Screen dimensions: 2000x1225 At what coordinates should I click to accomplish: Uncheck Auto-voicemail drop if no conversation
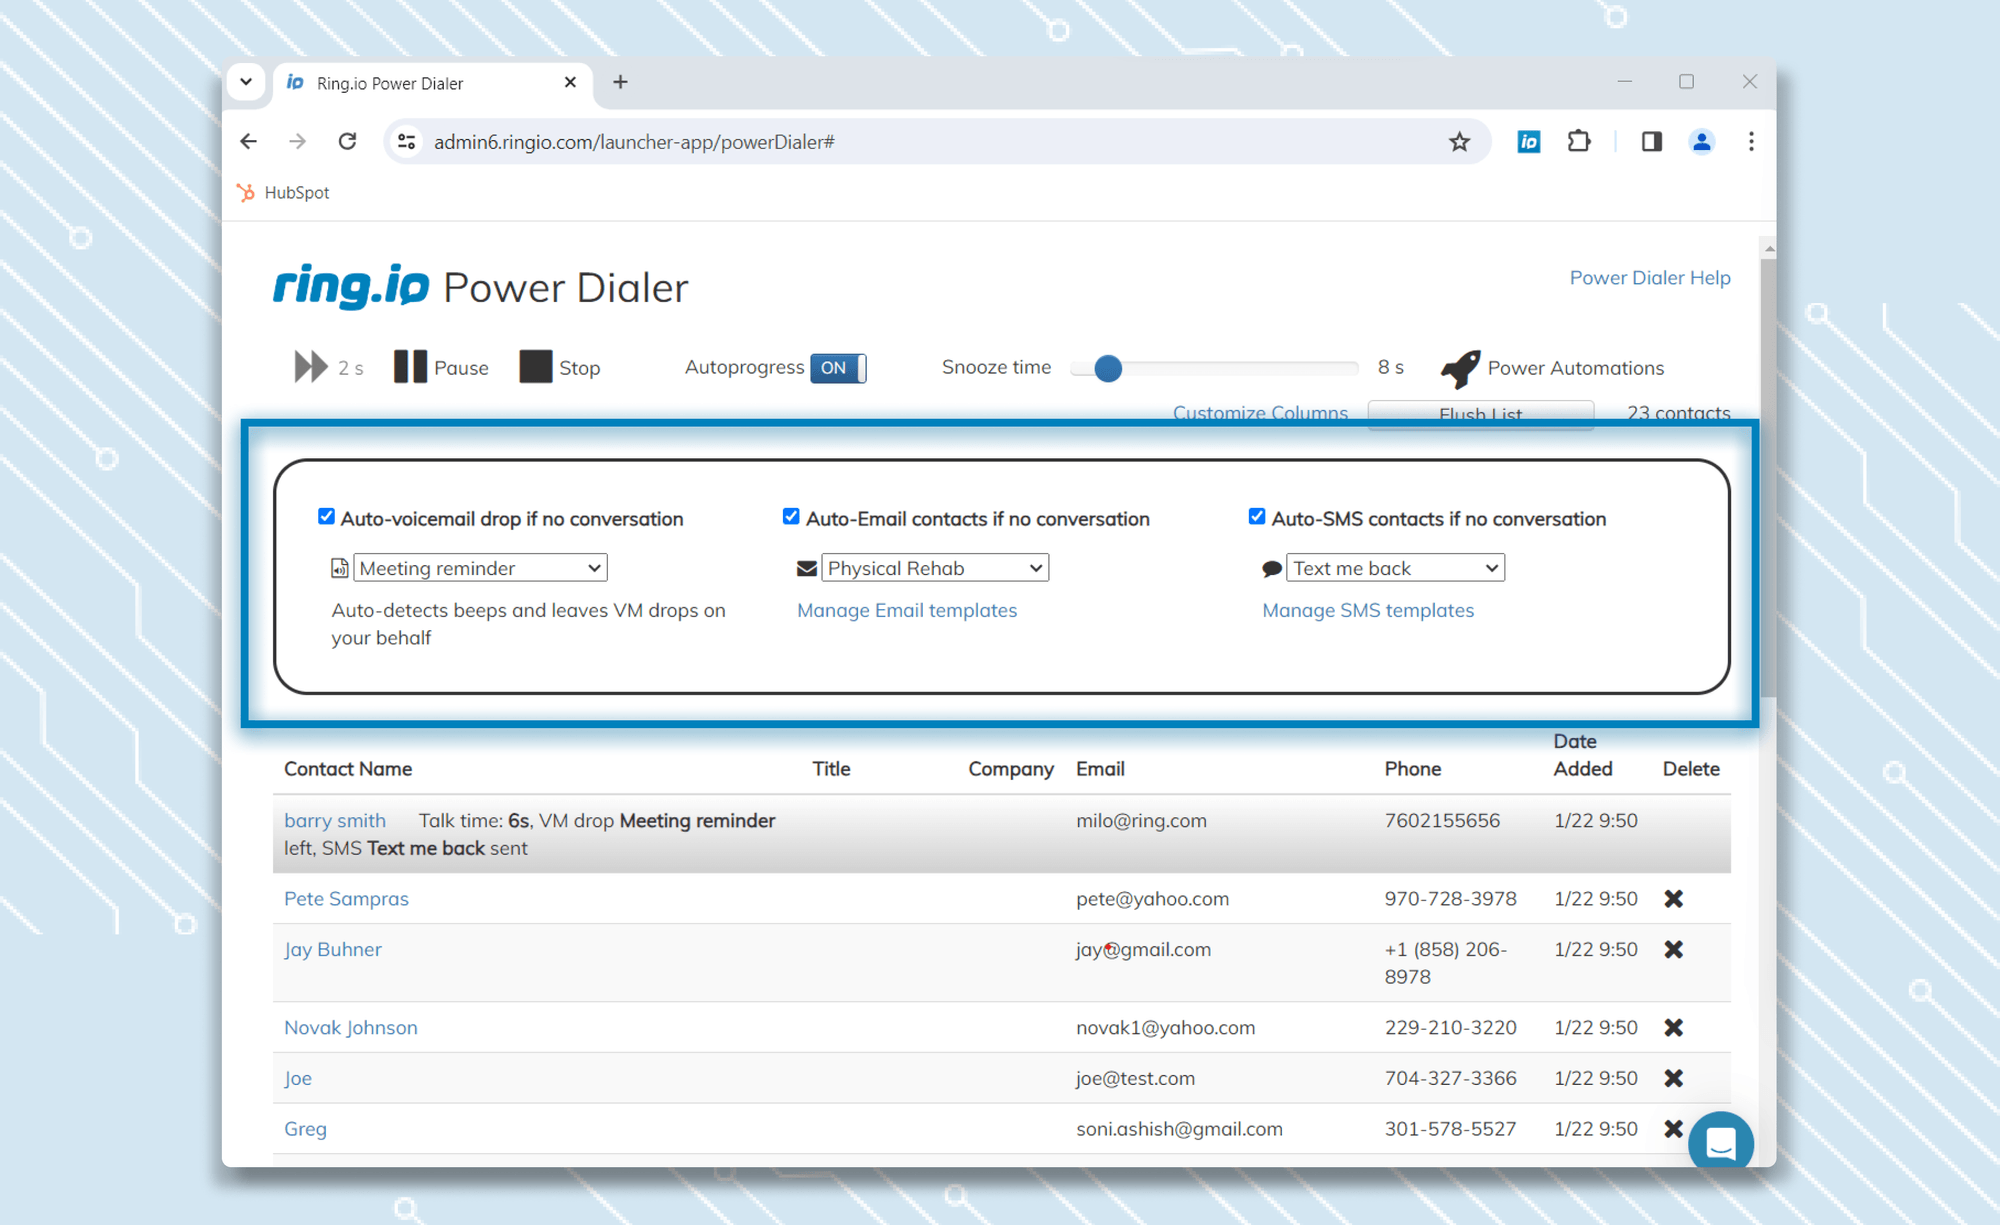(x=326, y=517)
